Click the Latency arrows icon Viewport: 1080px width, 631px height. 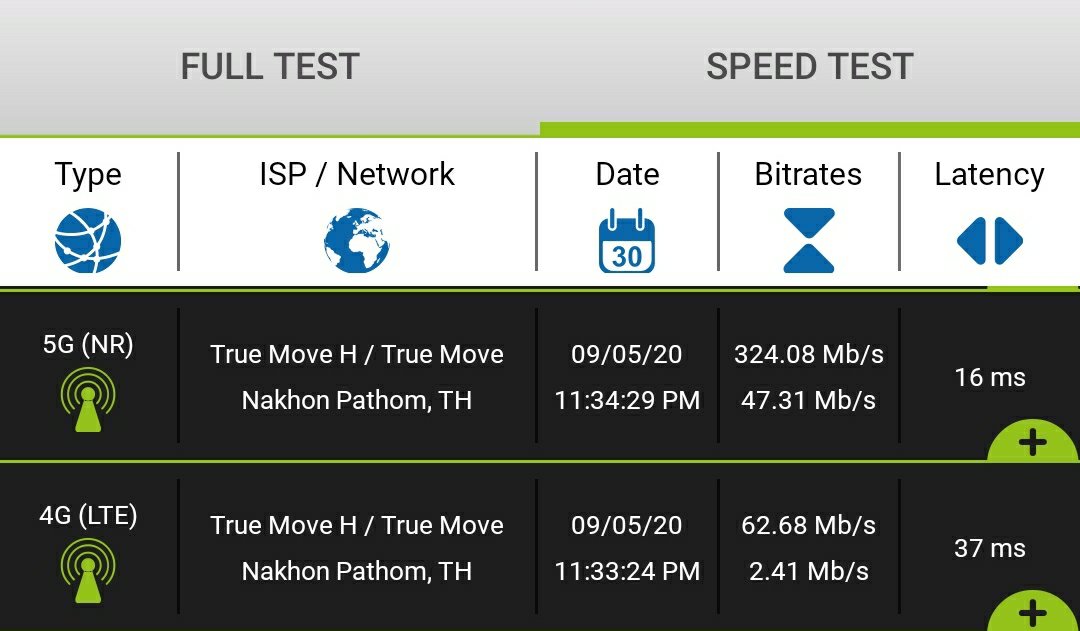point(989,241)
